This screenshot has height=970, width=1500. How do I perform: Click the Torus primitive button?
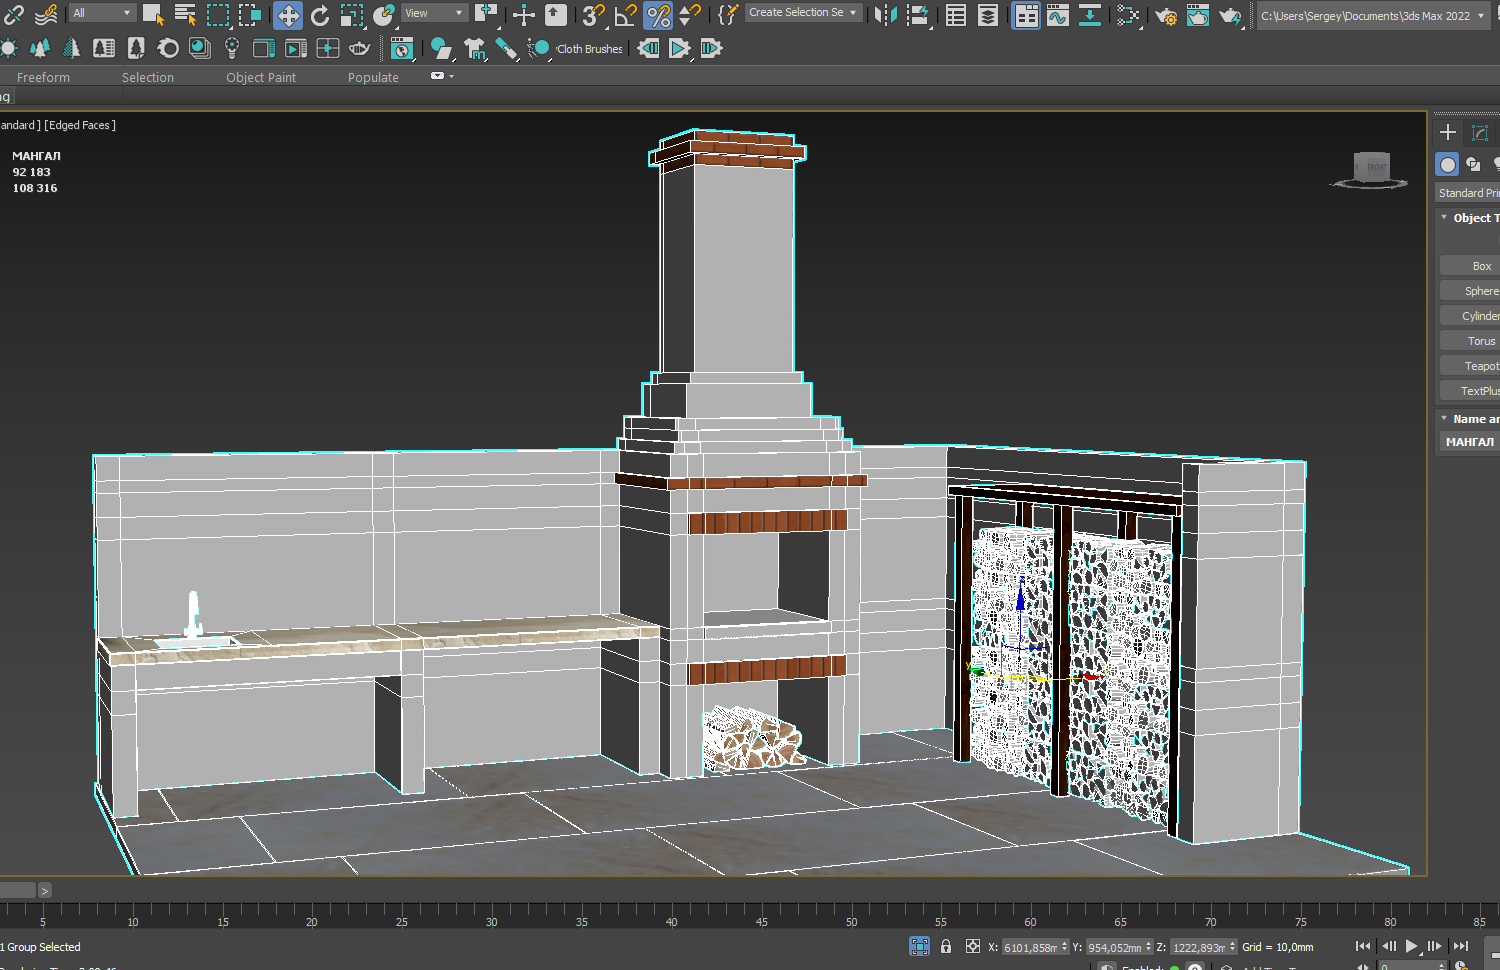pyautogui.click(x=1480, y=341)
